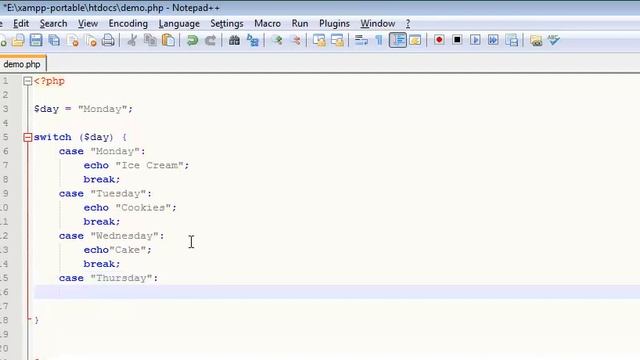The image size is (640, 360).
Task: Play back the recorded macro
Action: tap(475, 40)
